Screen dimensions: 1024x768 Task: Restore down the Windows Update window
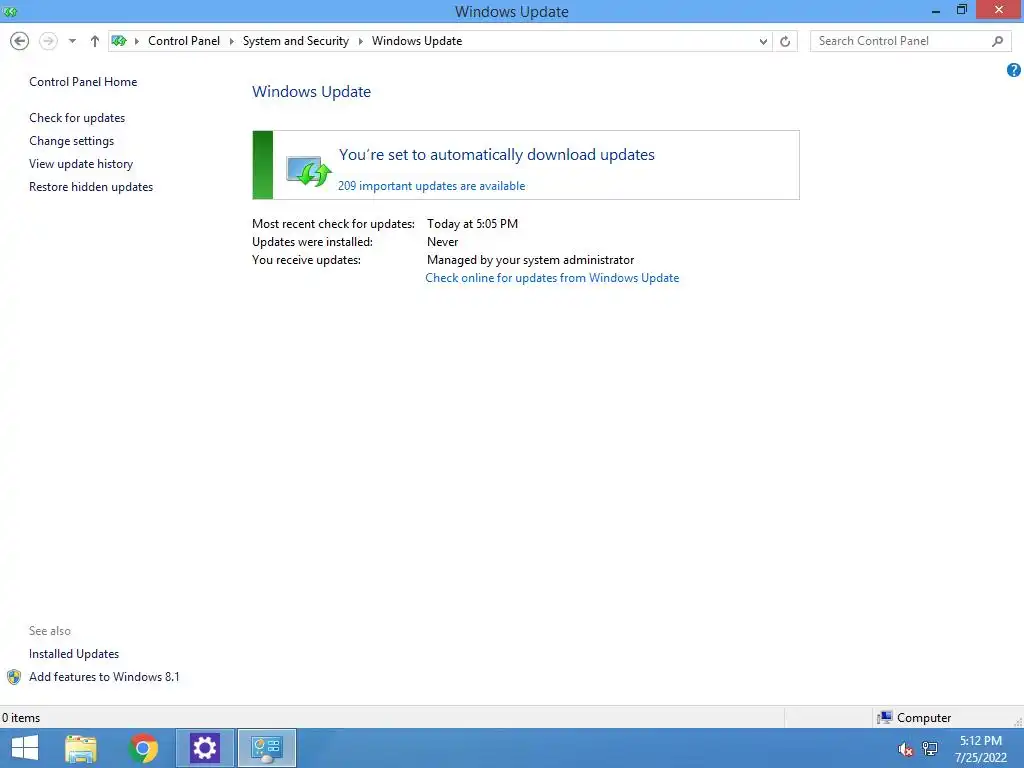tap(961, 10)
